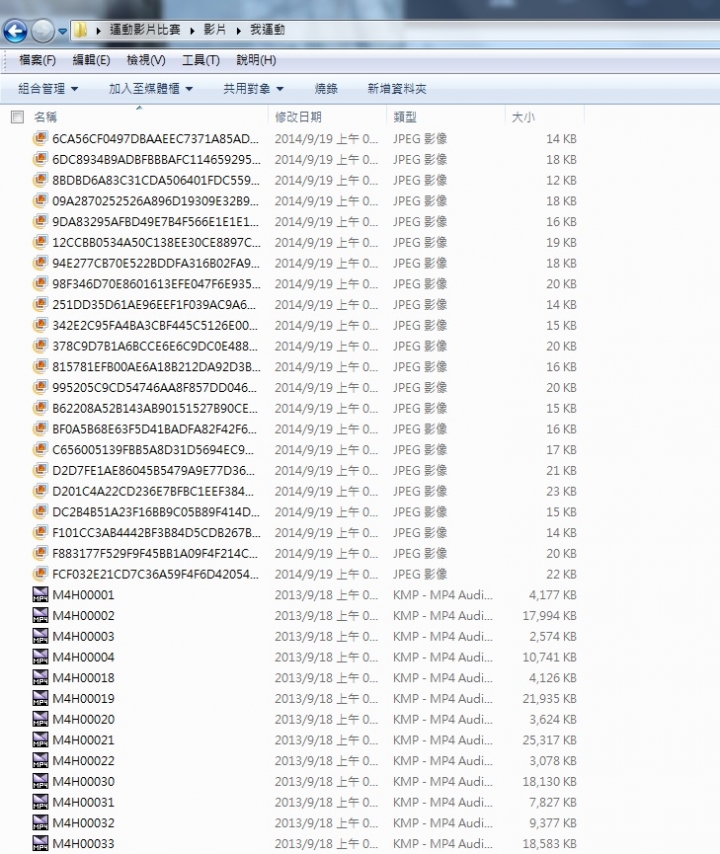This screenshot has height=854, width=720.
Task: Select the M4H00030 video file name
Action: 83,782
